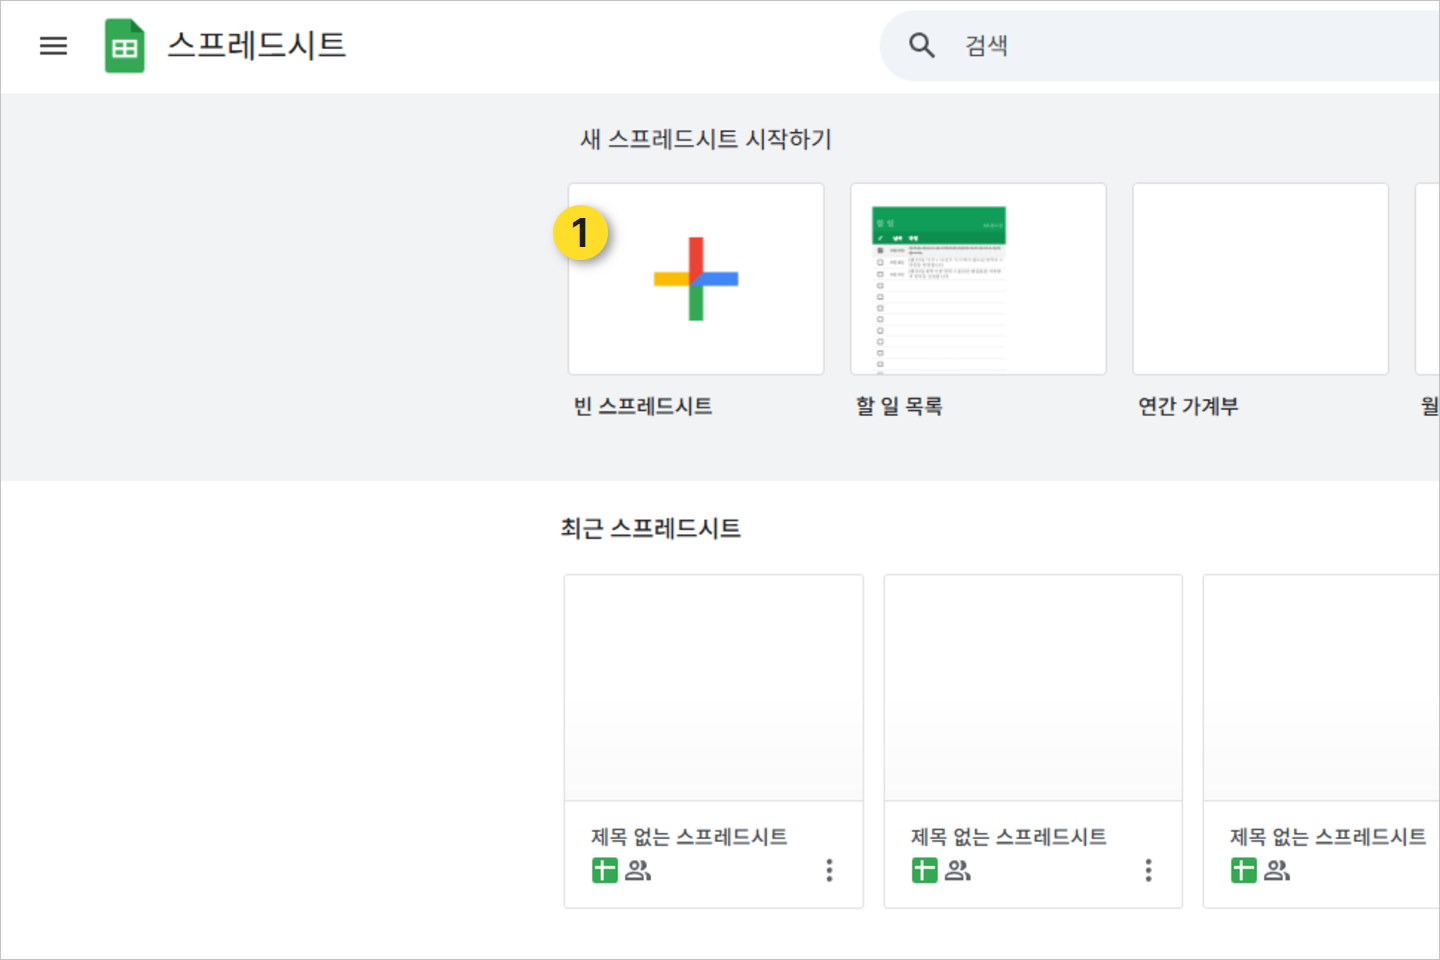Click the 스프레드시트 app title

point(257,45)
